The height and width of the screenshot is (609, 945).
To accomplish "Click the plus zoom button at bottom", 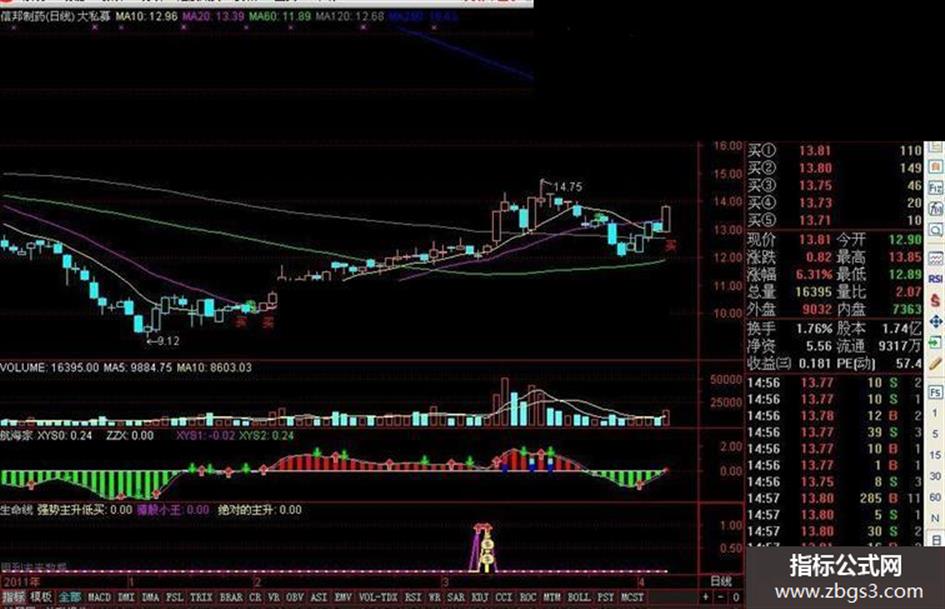I will [706, 597].
